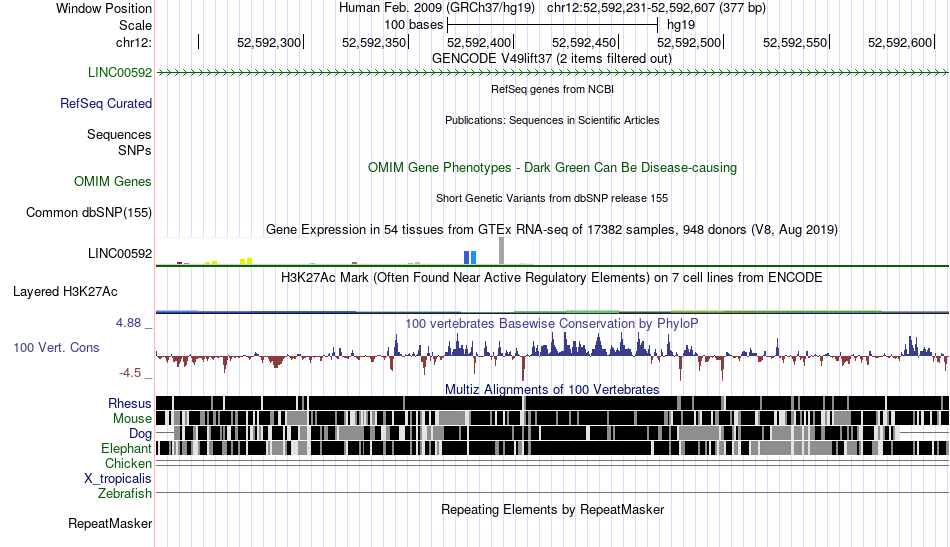The image size is (950, 547).
Task: Click the Sequences track label
Action: point(119,134)
